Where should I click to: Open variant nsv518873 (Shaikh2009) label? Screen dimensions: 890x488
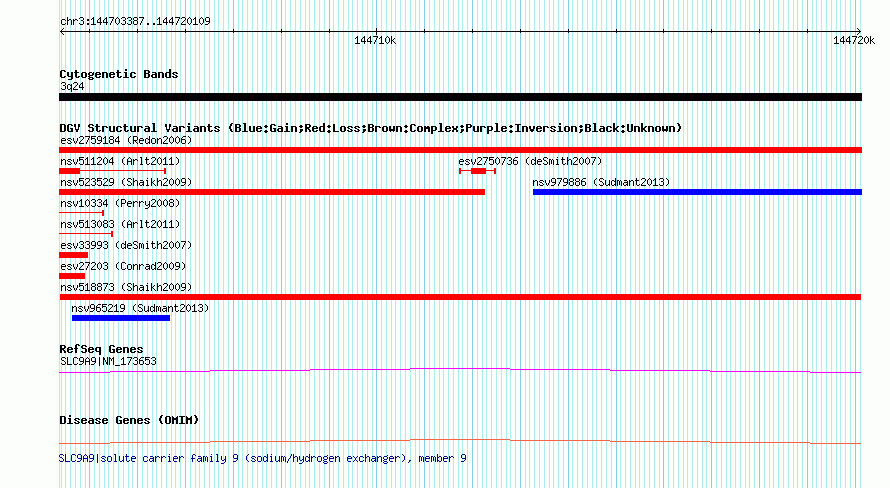point(126,287)
